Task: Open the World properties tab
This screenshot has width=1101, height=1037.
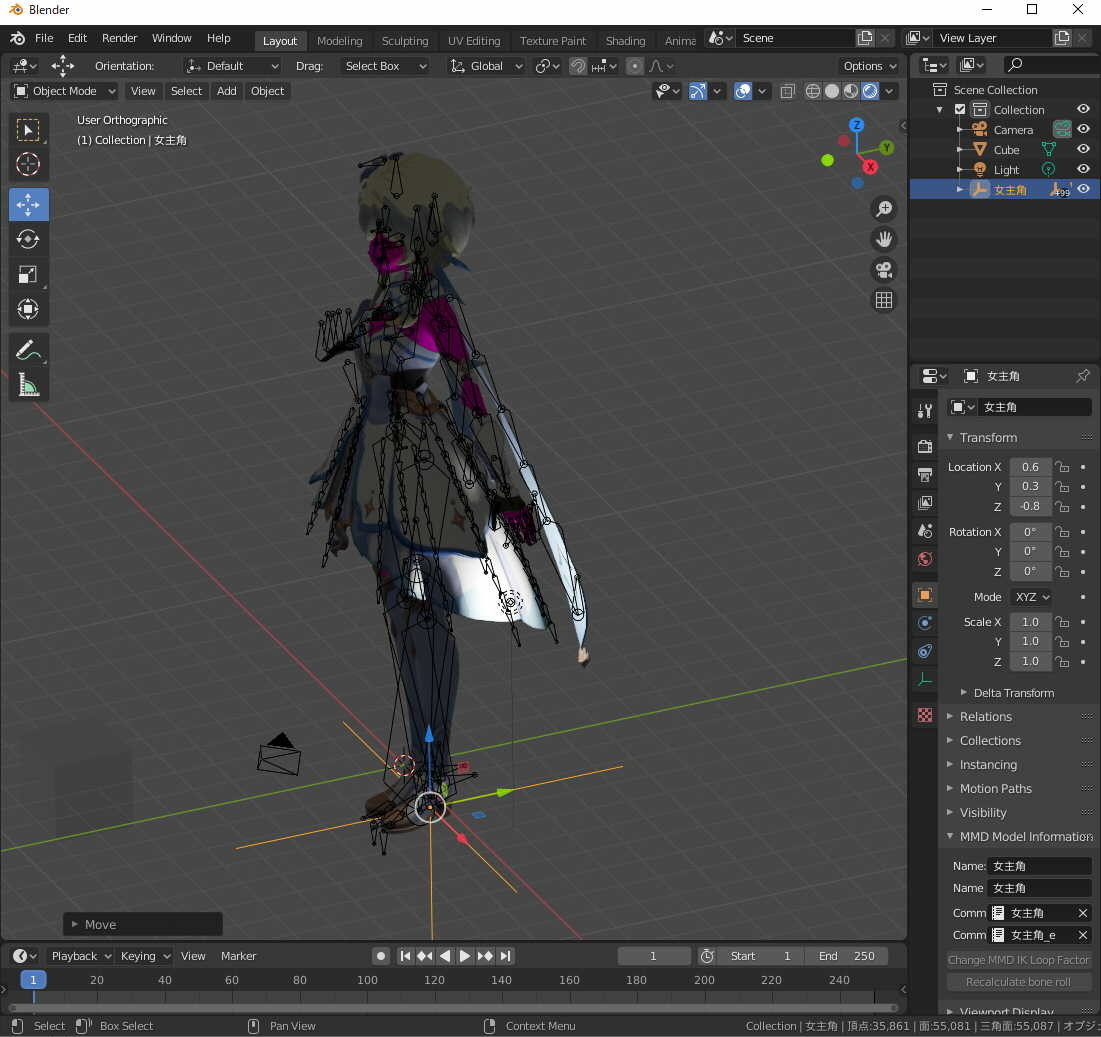Action: (x=925, y=559)
